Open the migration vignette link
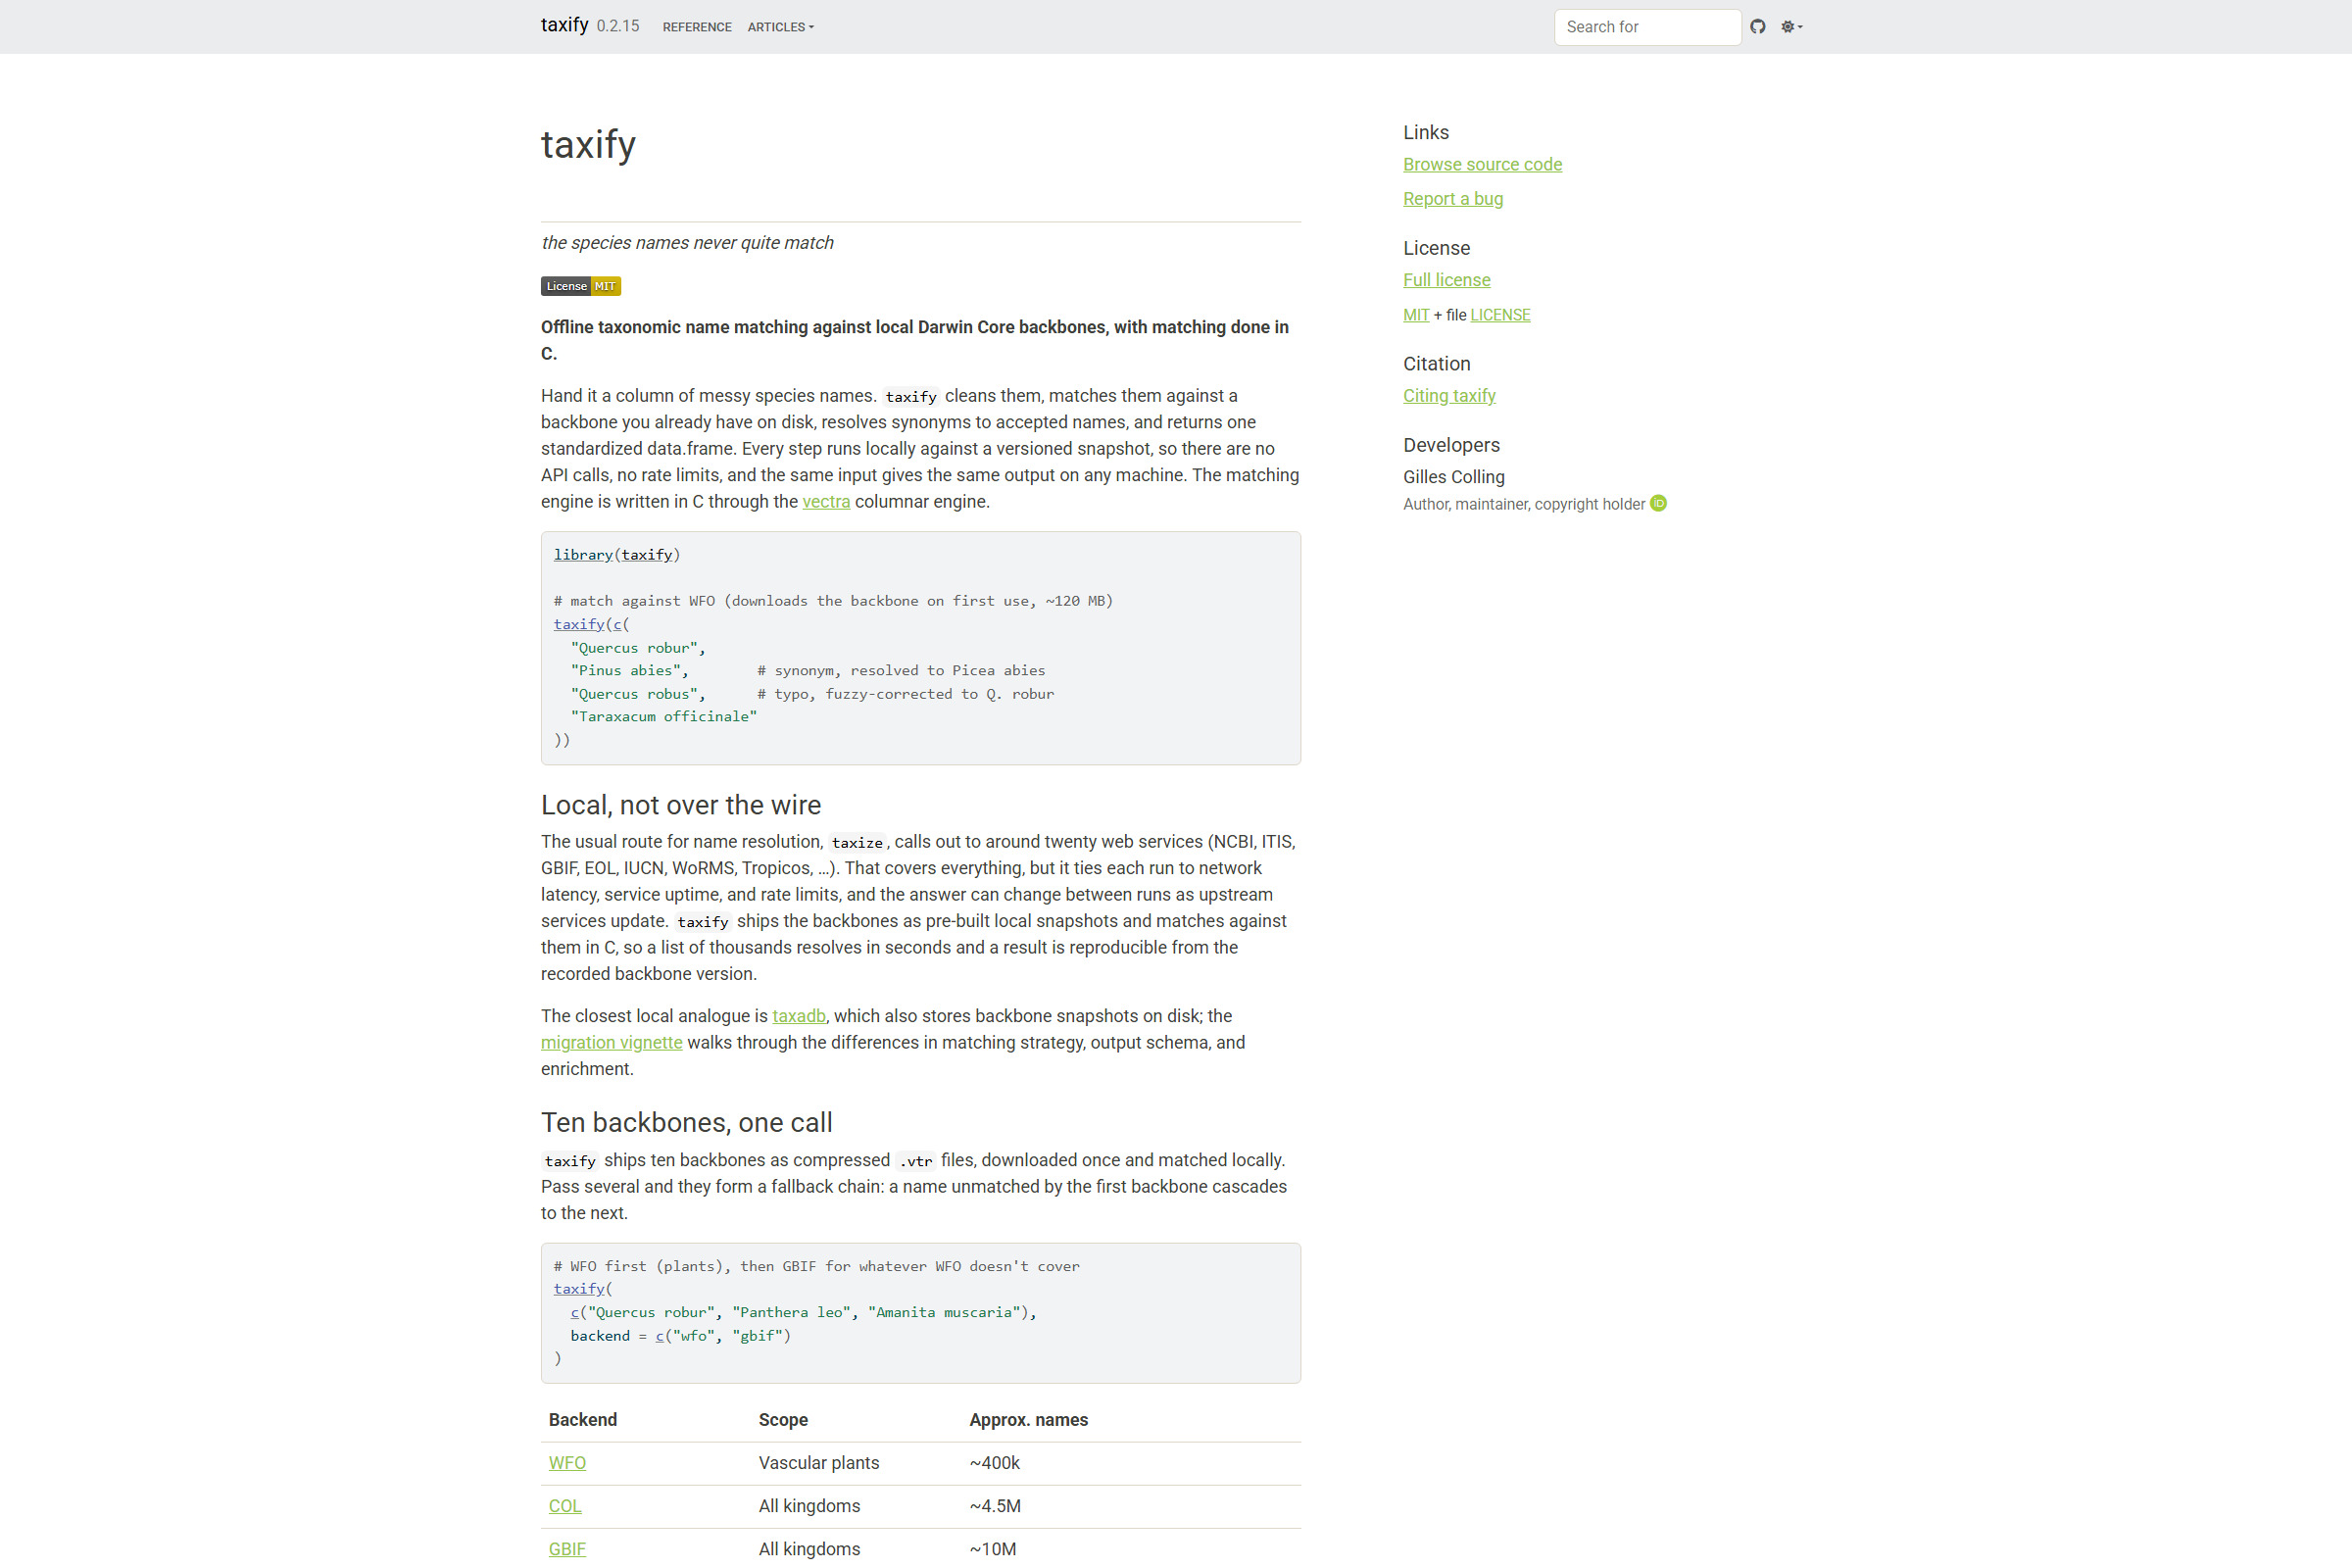This screenshot has width=2352, height=1568. 612,1042
